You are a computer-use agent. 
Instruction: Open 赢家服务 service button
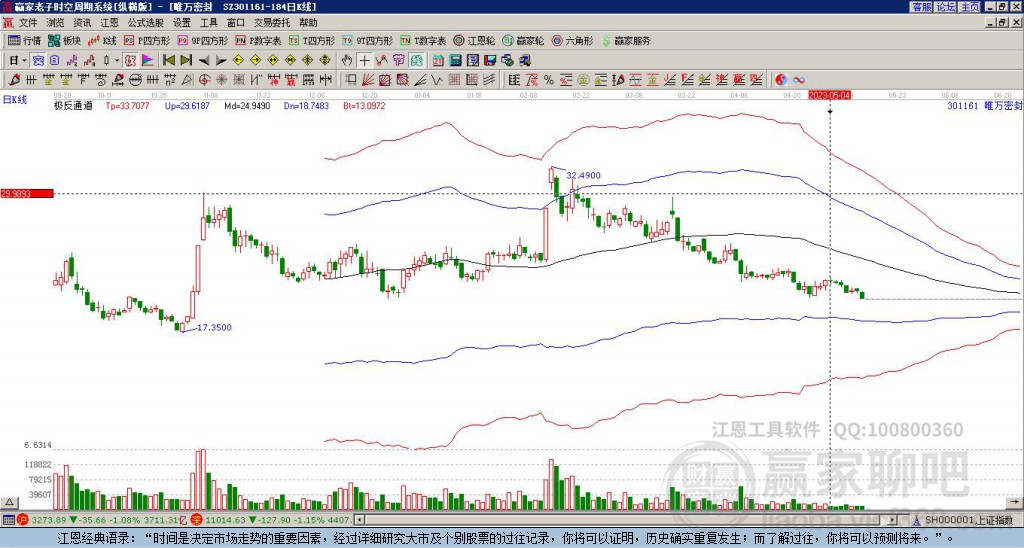[x=626, y=40]
